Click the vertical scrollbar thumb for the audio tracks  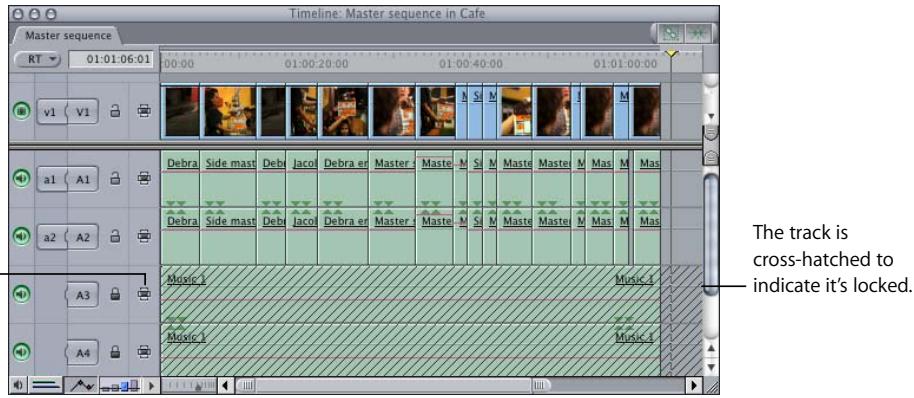[711, 235]
